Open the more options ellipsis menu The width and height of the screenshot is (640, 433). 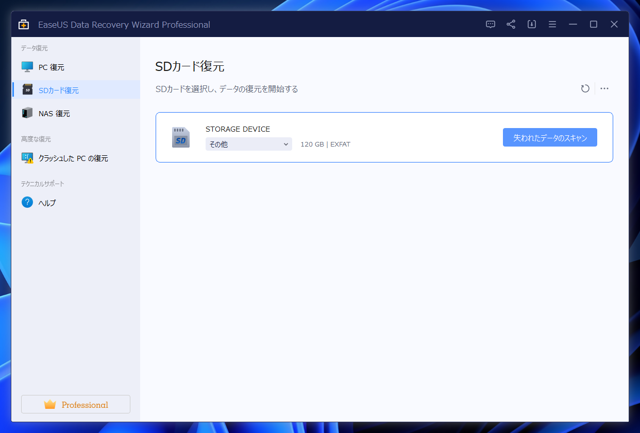pyautogui.click(x=604, y=89)
